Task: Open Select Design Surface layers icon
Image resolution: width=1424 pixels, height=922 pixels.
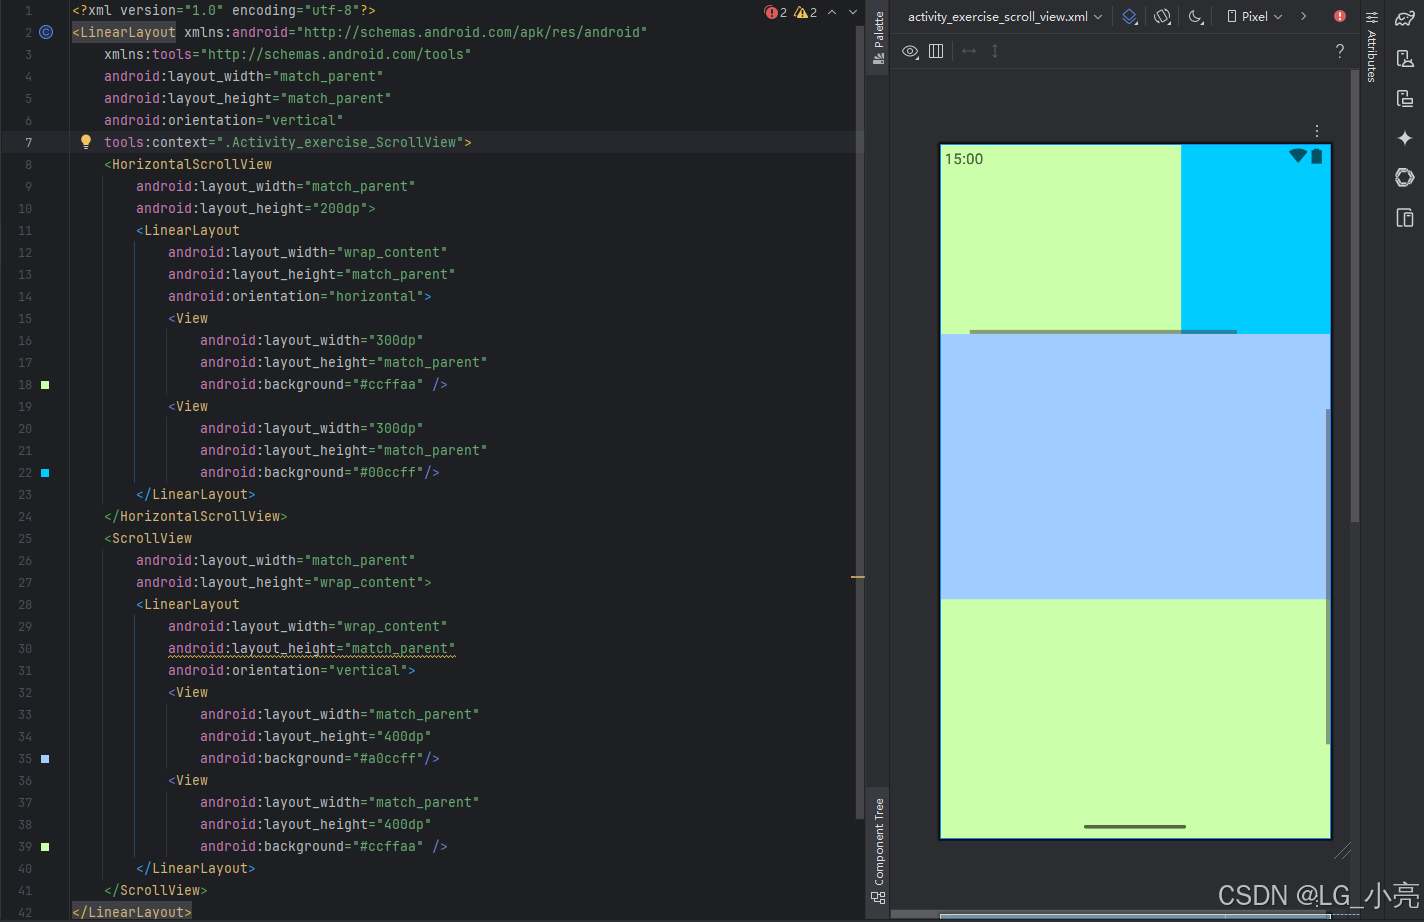Action: point(1129,16)
